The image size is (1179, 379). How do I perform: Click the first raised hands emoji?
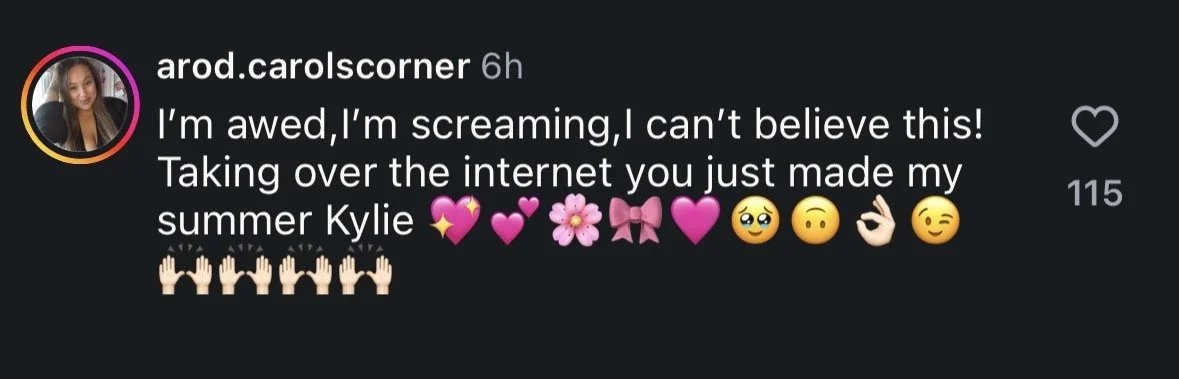tap(186, 271)
